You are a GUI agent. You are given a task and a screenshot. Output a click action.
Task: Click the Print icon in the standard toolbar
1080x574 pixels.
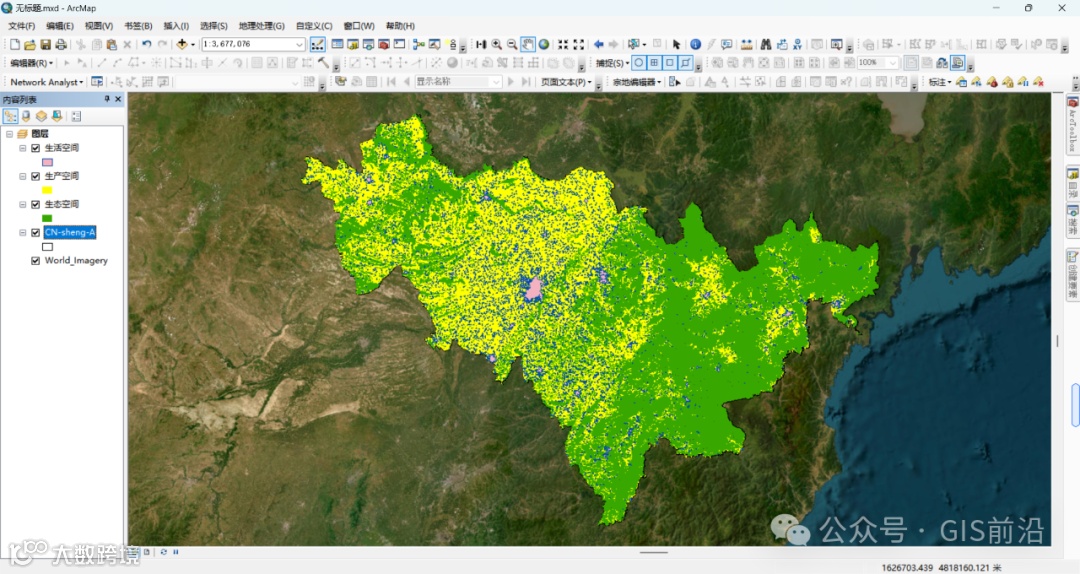61,44
